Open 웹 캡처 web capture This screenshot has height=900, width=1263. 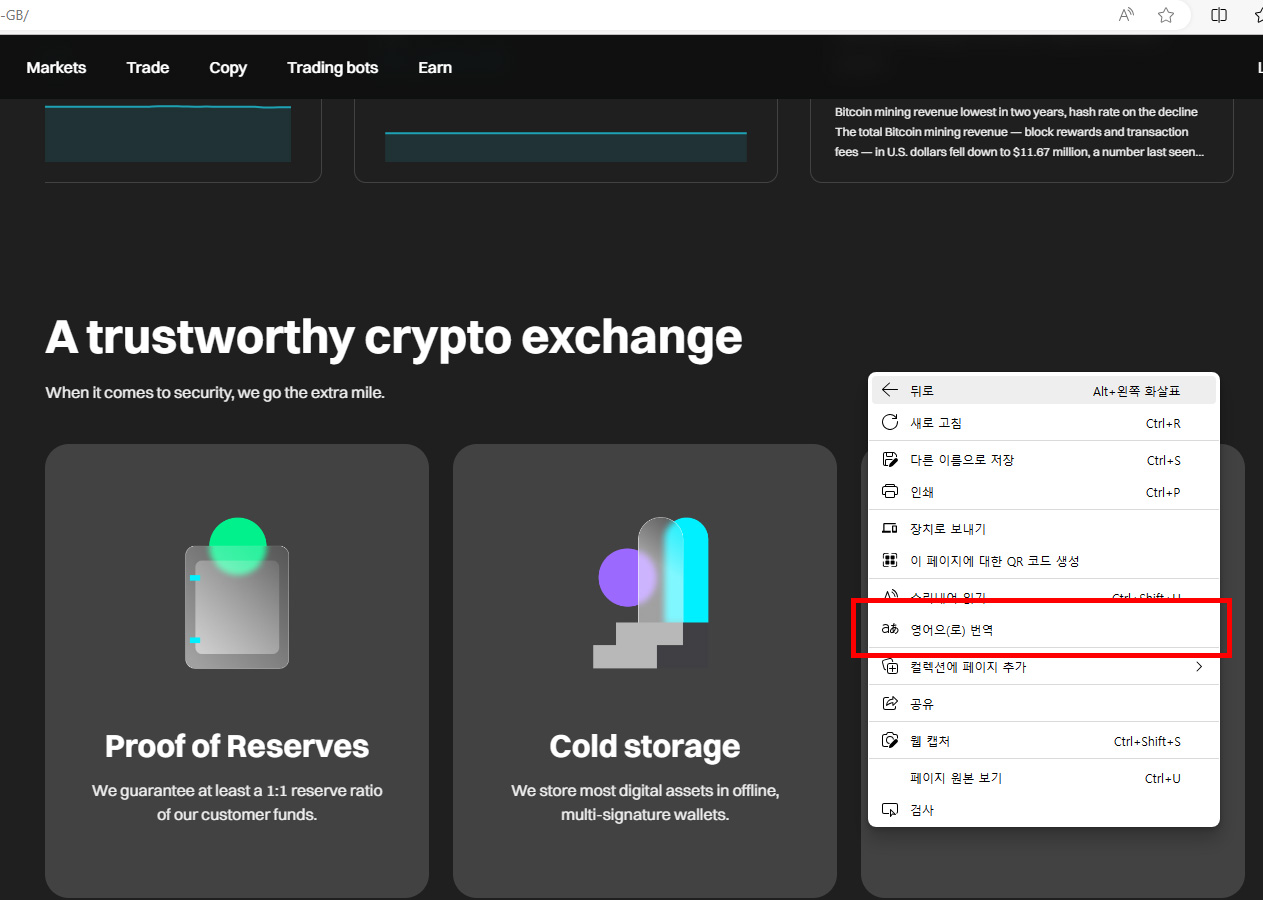pos(1044,741)
